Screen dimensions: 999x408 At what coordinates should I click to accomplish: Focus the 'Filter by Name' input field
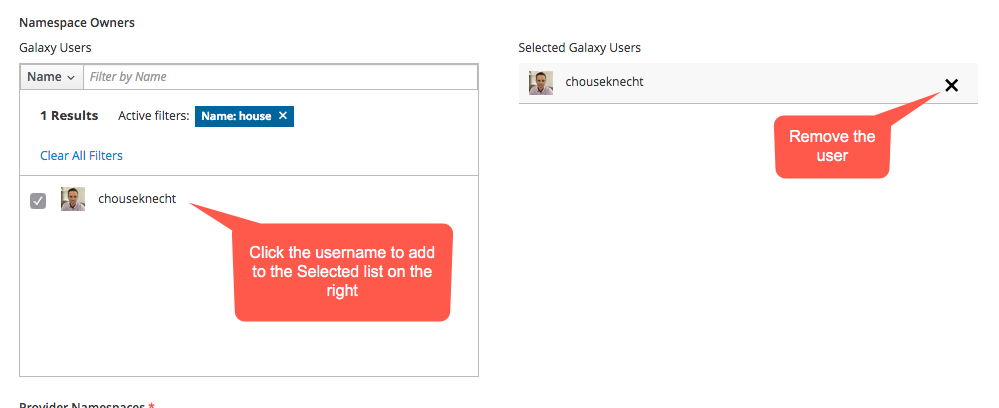[280, 76]
